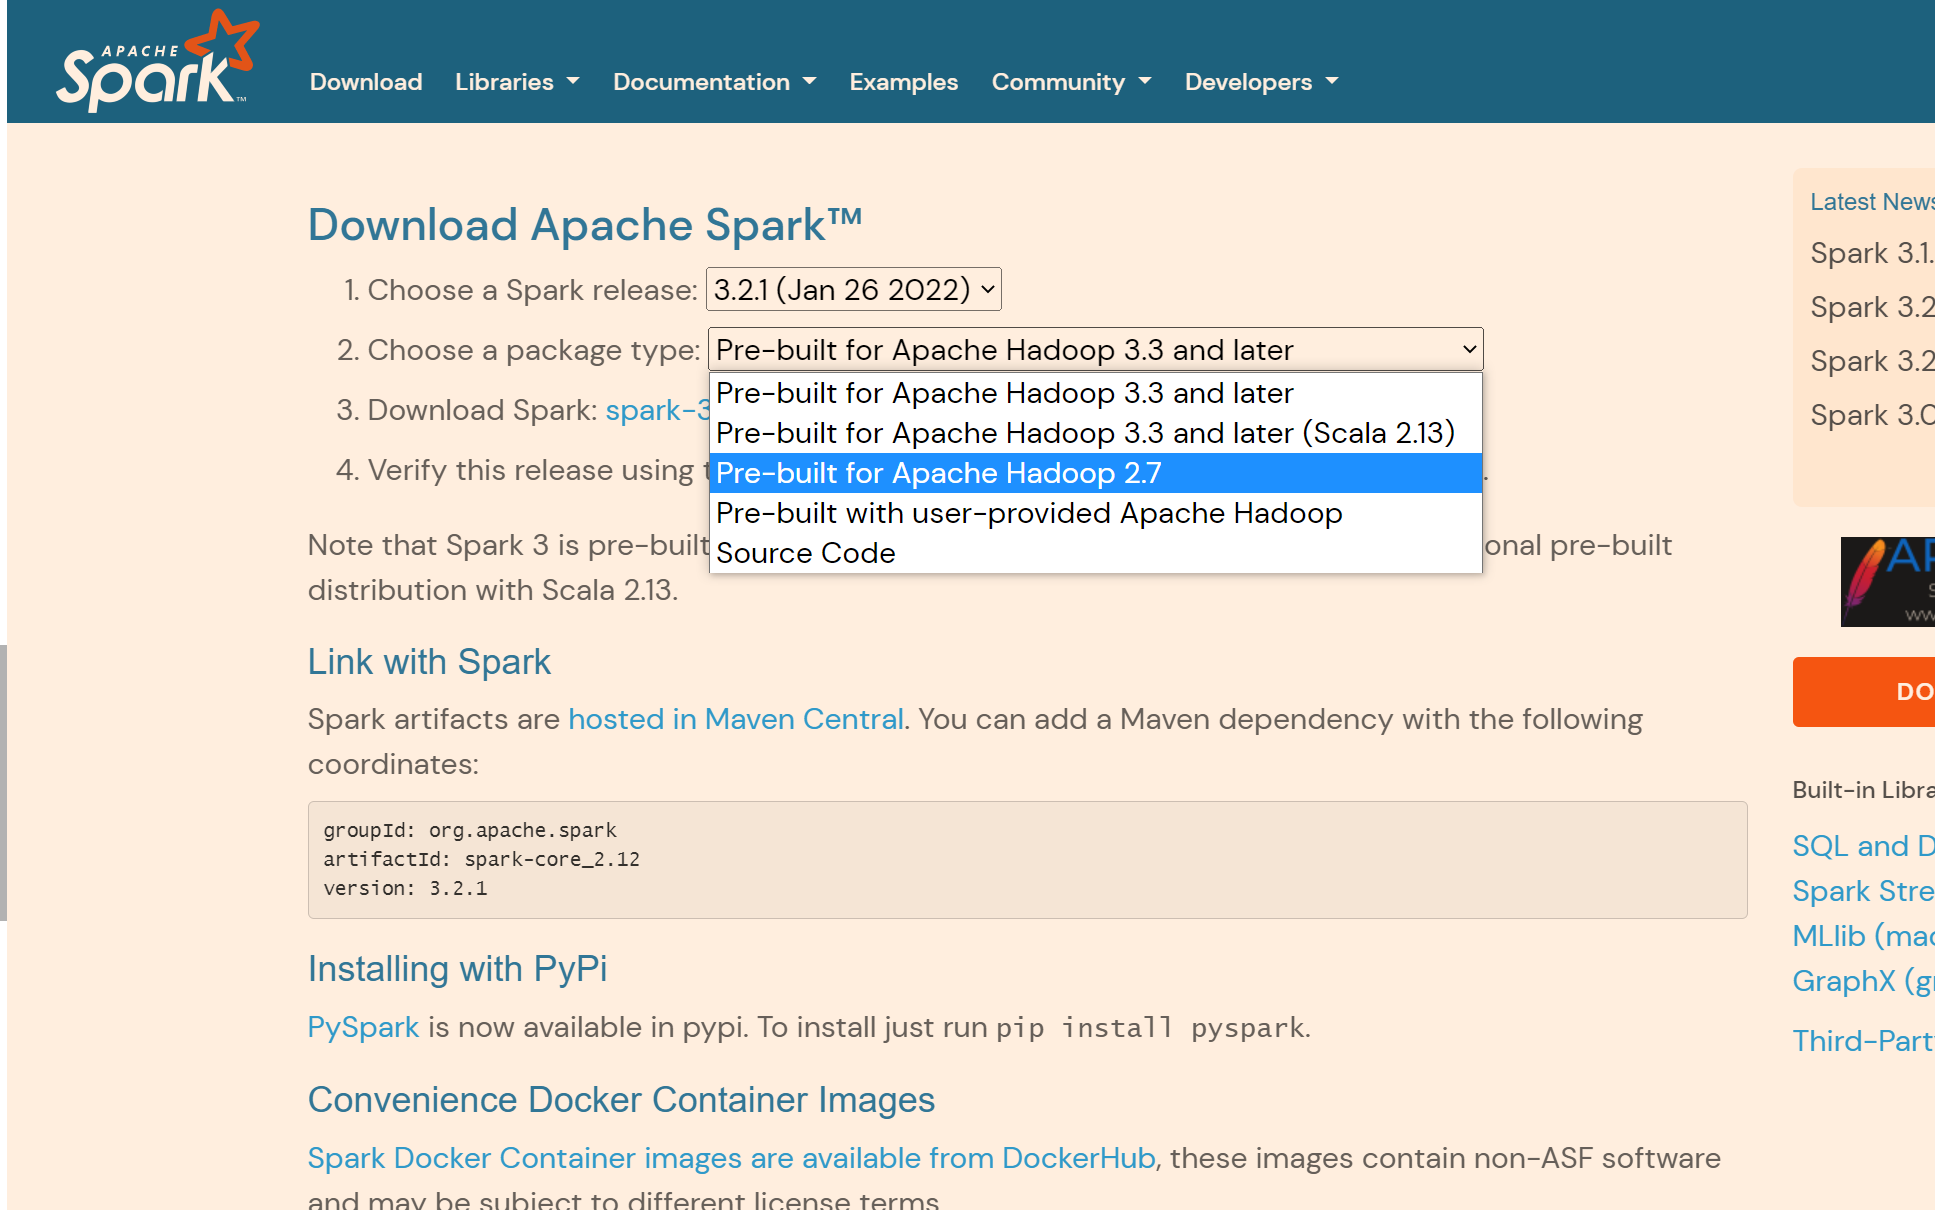Click the 'version: 3.2.1' code line
Viewport: 1935px width, 1210px height.
[405, 888]
